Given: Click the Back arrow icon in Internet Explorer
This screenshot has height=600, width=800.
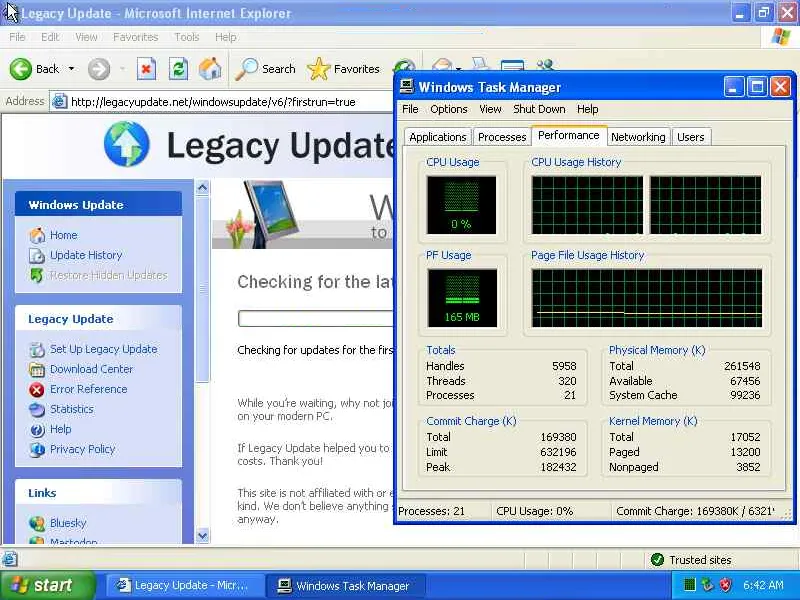Looking at the screenshot, I should pyautogui.click(x=20, y=69).
